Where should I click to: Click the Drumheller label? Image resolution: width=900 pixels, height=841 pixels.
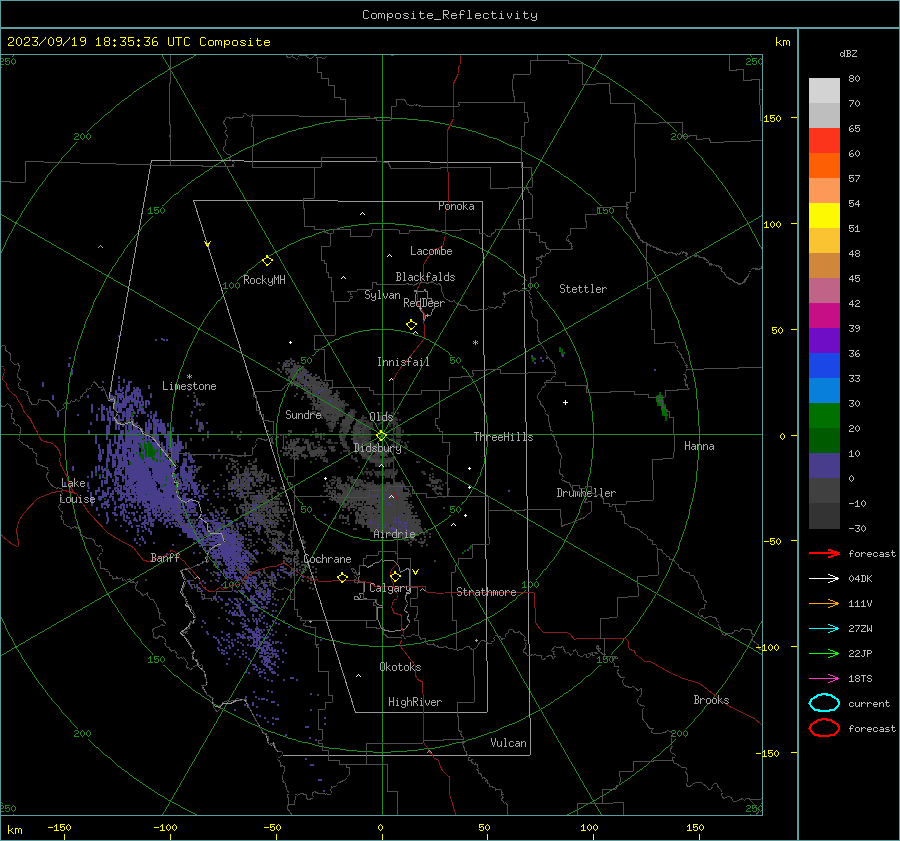point(586,493)
